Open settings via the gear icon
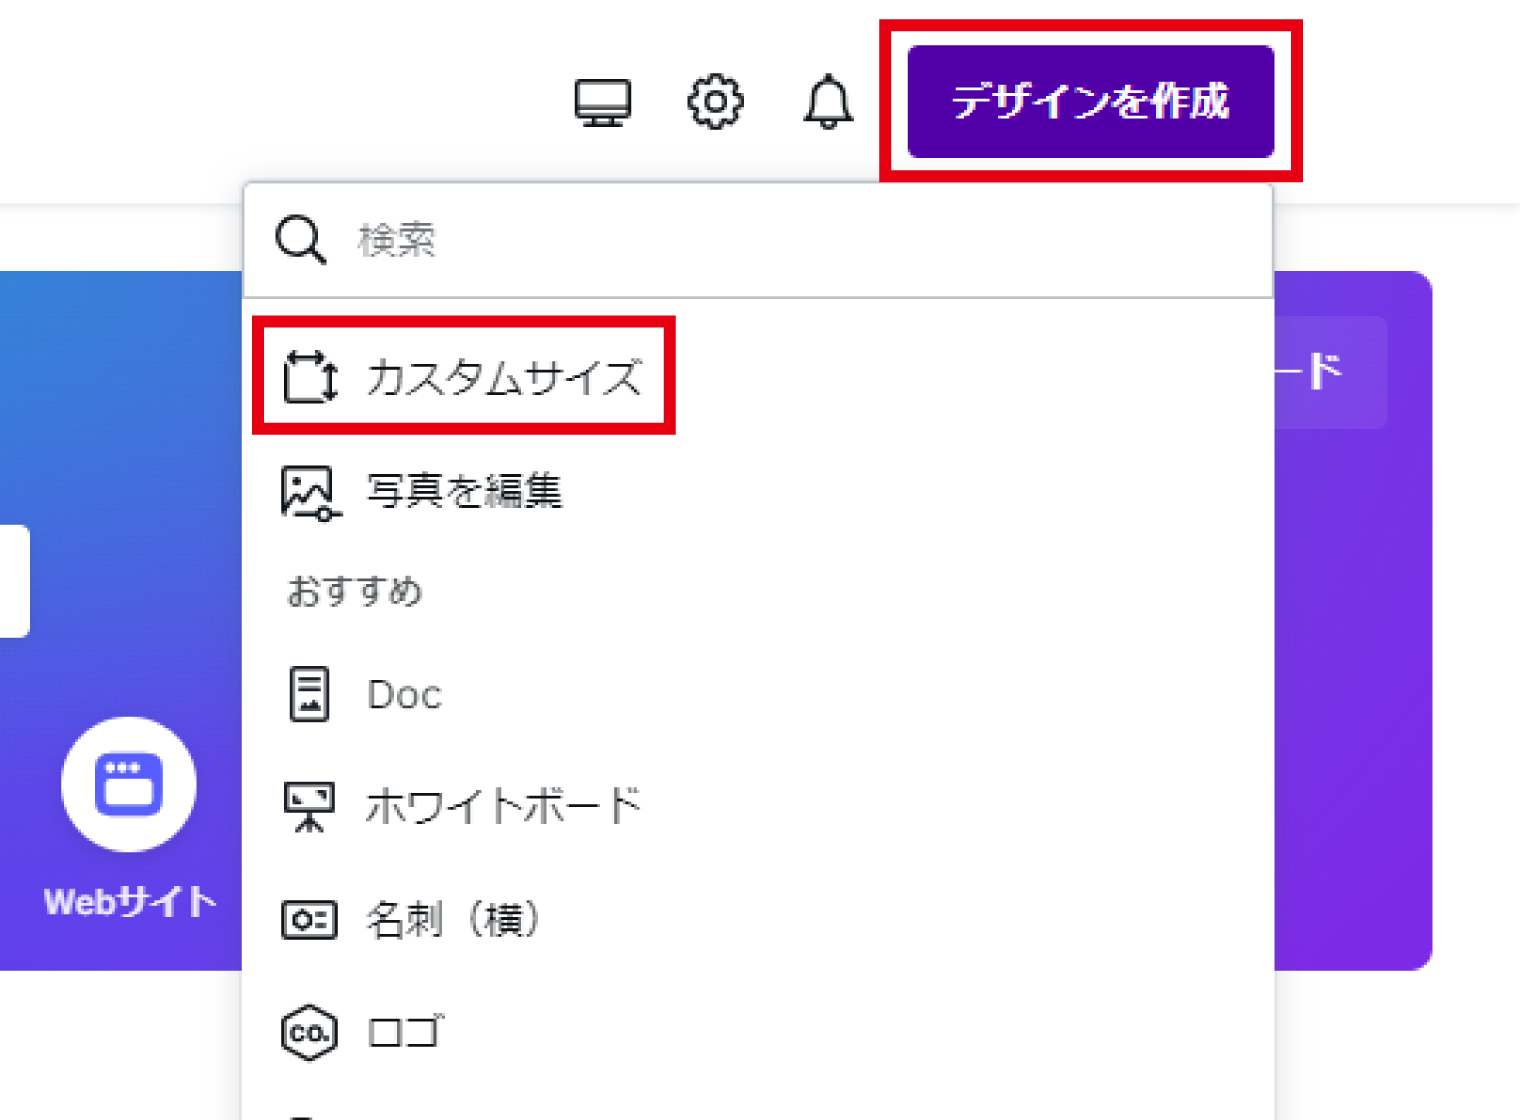This screenshot has height=1120, width=1520. click(715, 102)
